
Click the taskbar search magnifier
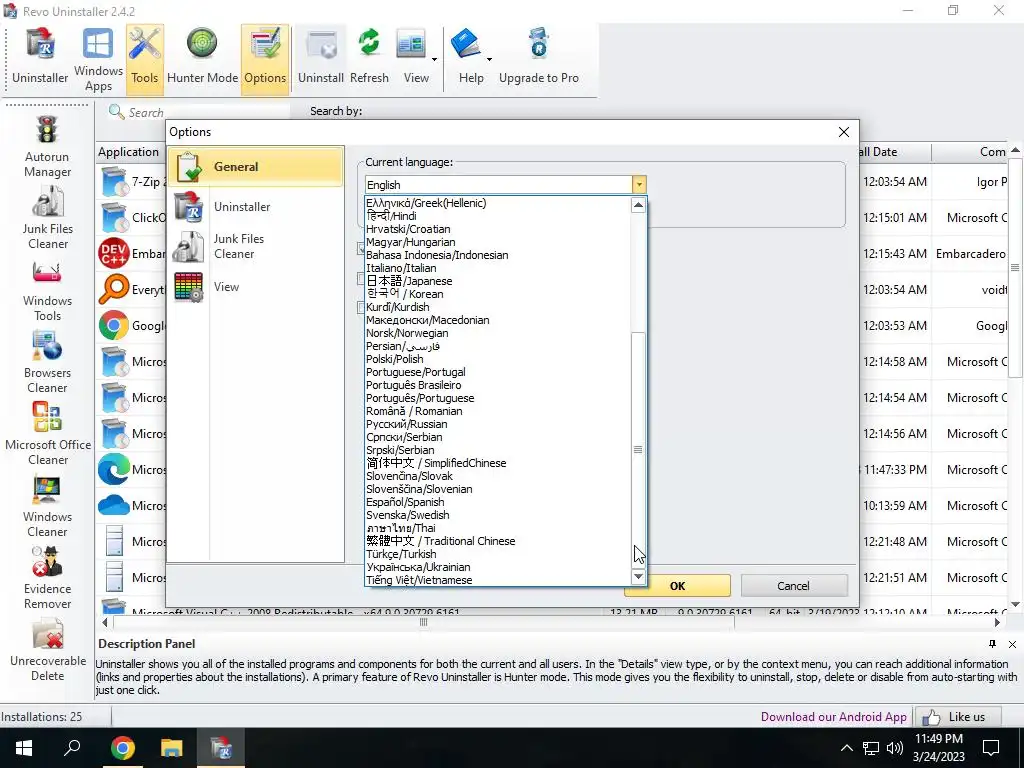pos(72,747)
